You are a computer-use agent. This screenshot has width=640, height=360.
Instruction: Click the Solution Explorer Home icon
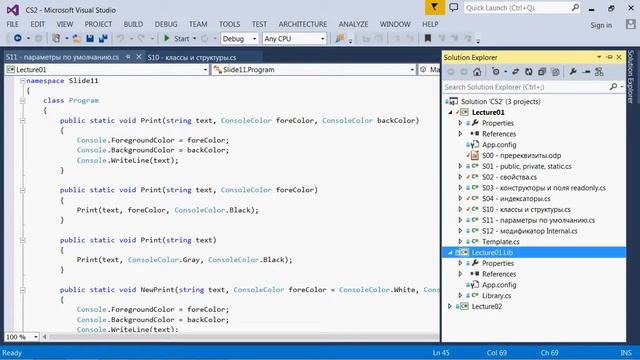click(x=477, y=72)
